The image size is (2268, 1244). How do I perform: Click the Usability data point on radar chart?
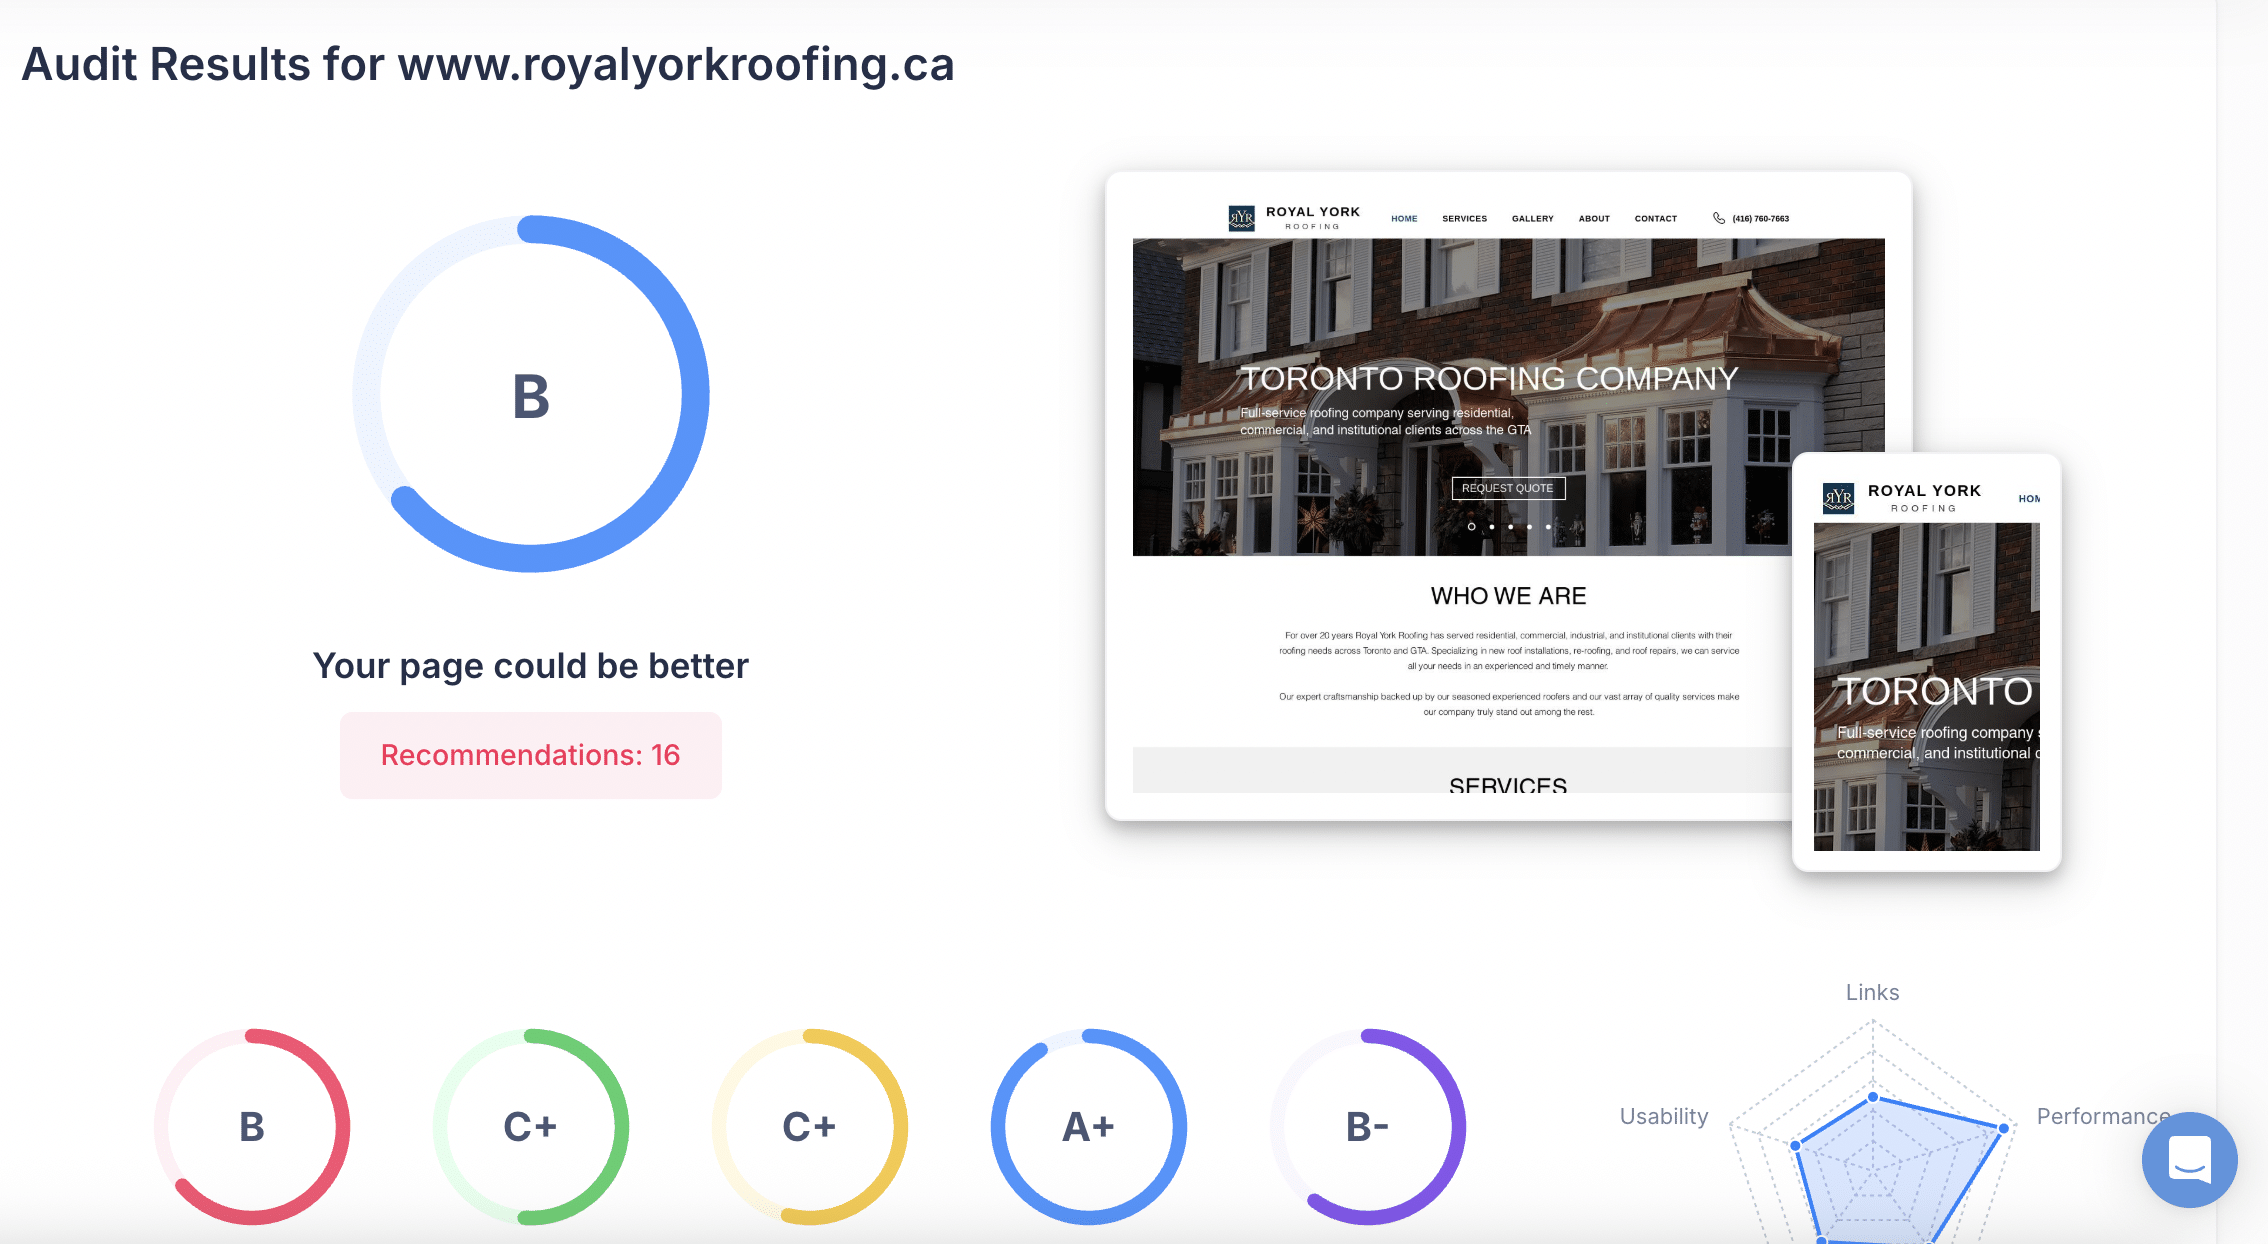coord(1796,1145)
